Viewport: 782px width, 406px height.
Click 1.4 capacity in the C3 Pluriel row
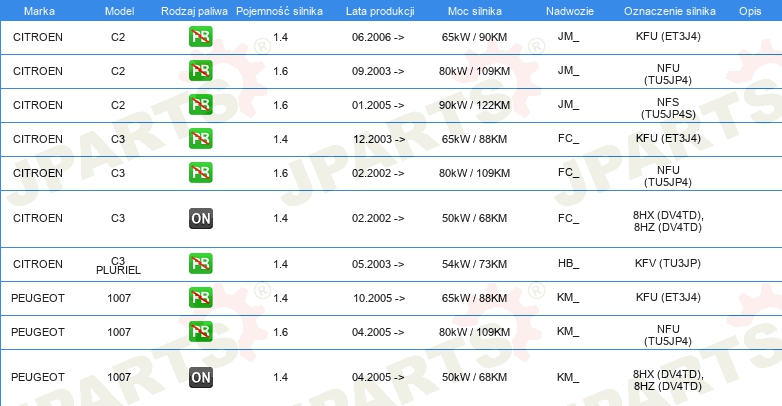coord(280,264)
